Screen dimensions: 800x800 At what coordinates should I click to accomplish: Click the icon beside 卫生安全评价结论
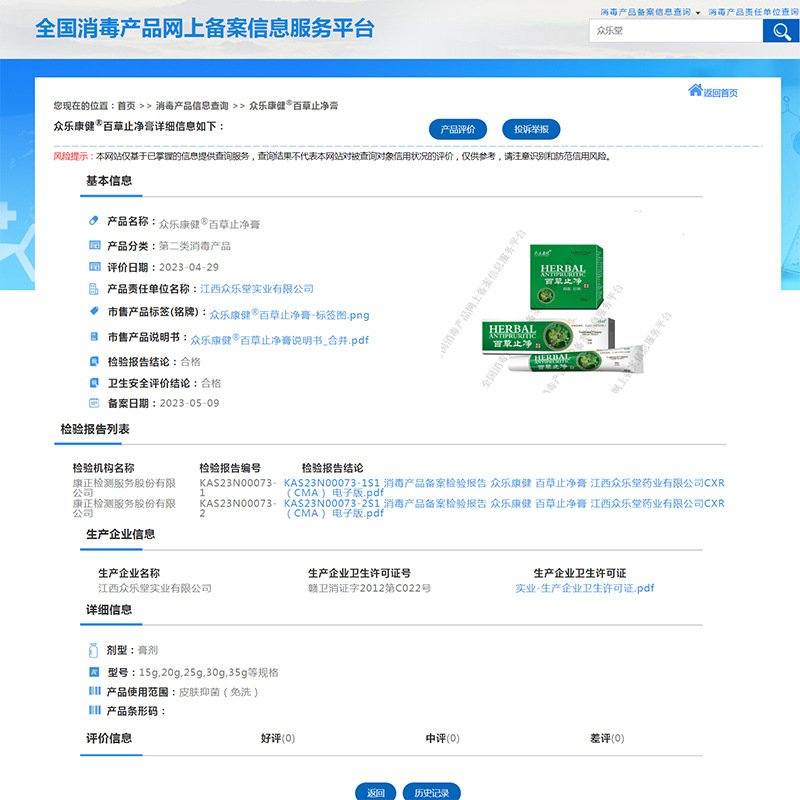pos(94,383)
